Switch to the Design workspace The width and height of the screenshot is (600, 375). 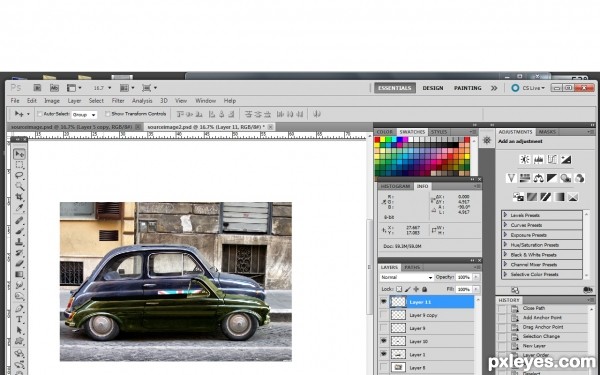pos(433,88)
